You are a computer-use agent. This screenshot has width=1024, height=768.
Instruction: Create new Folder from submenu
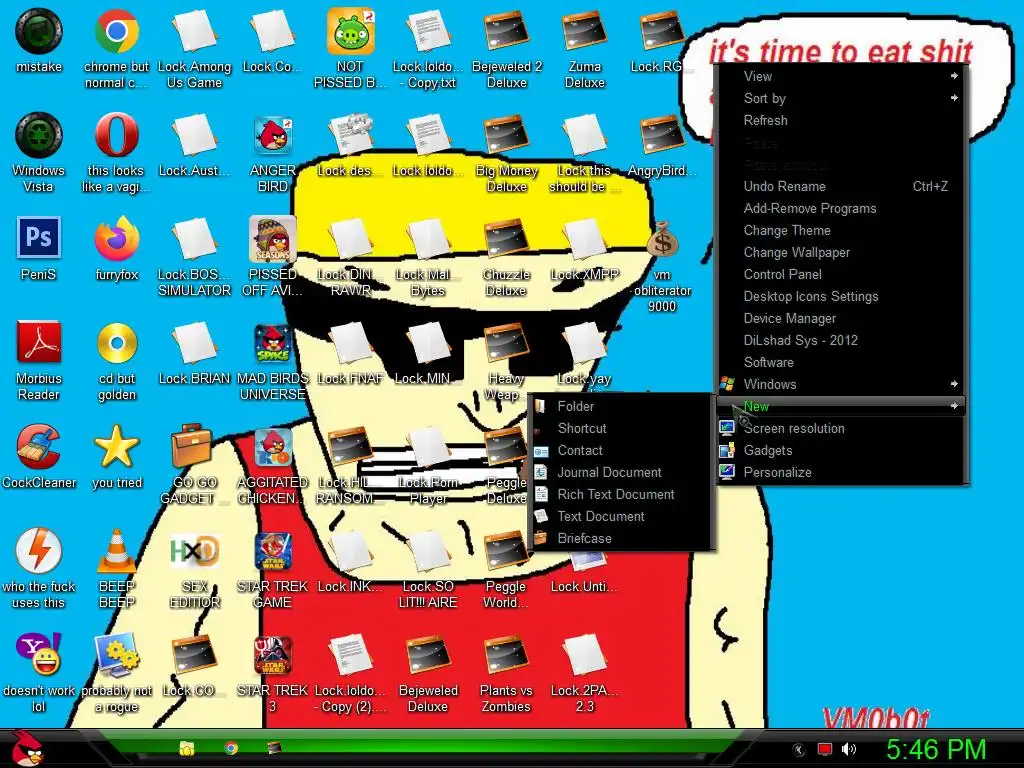point(620,406)
